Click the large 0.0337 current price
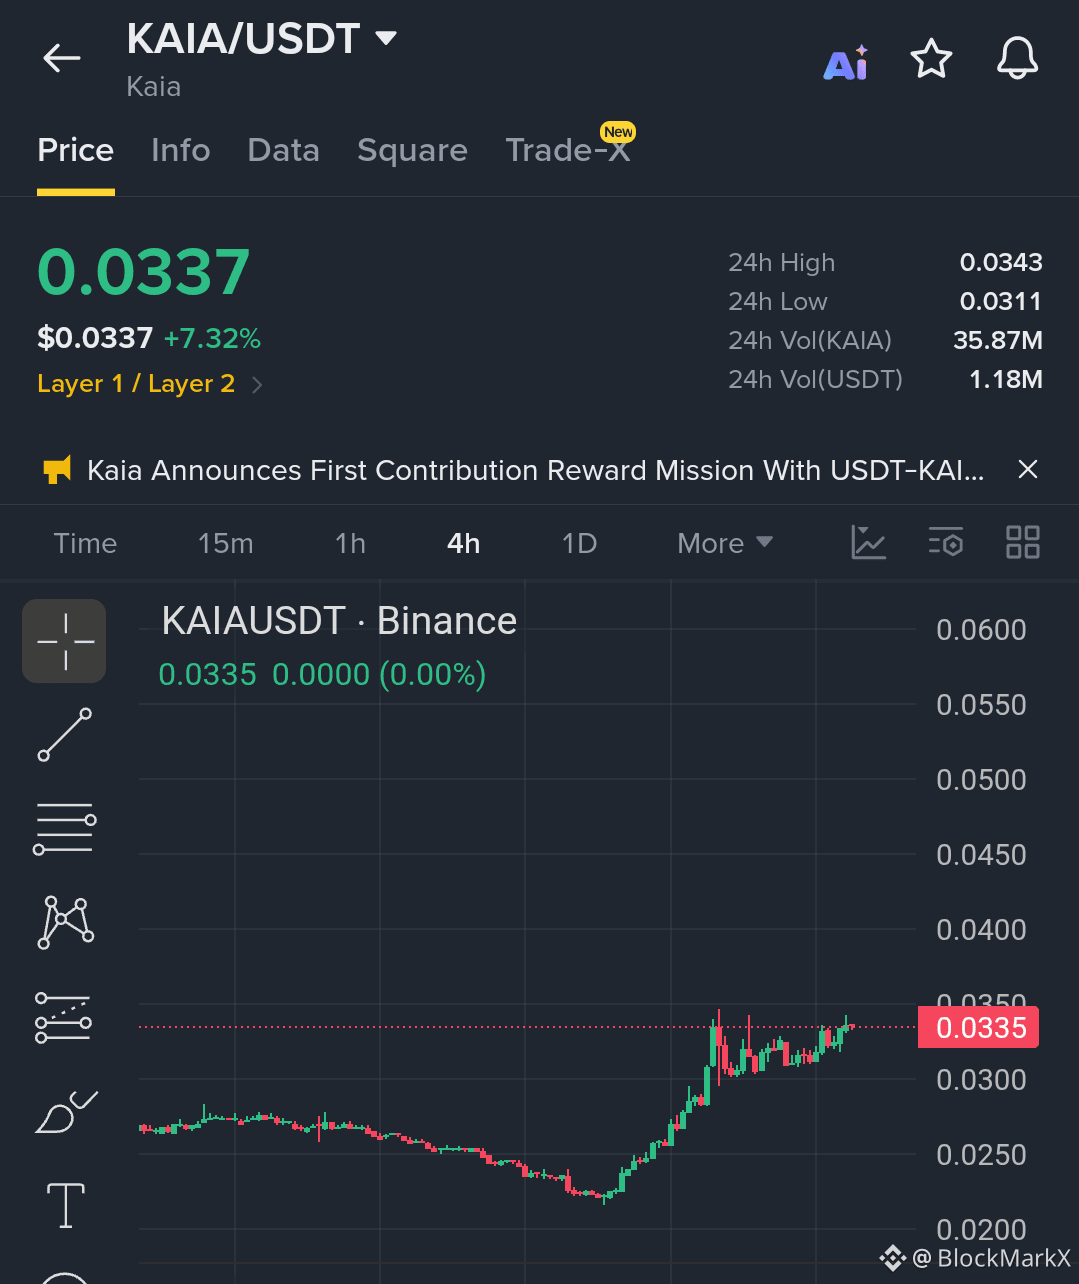 pos(143,272)
